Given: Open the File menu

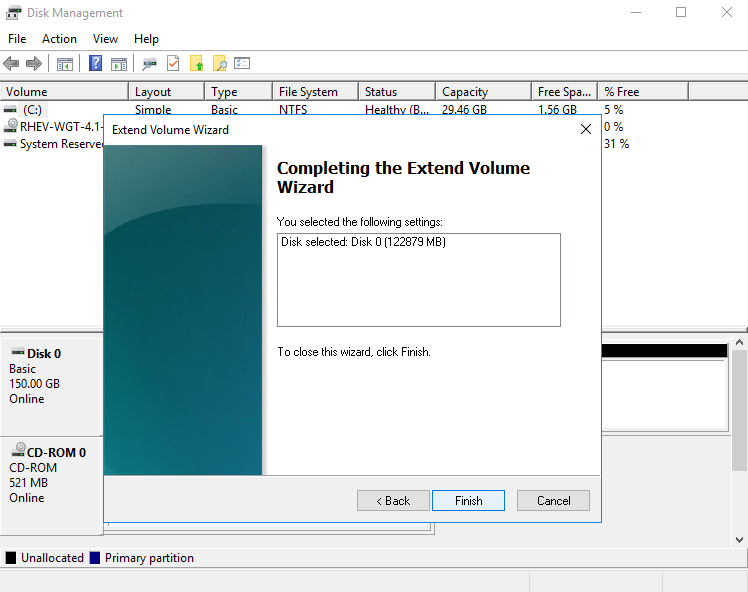Looking at the screenshot, I should click(x=17, y=39).
